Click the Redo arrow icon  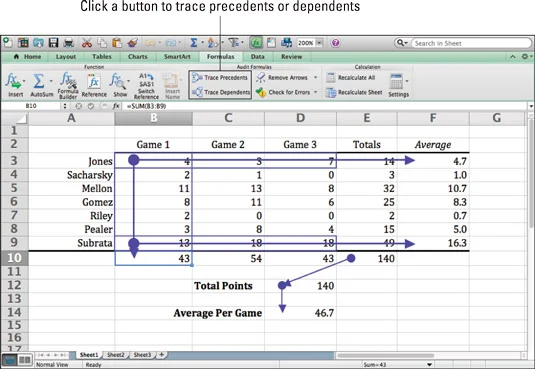click(x=170, y=43)
